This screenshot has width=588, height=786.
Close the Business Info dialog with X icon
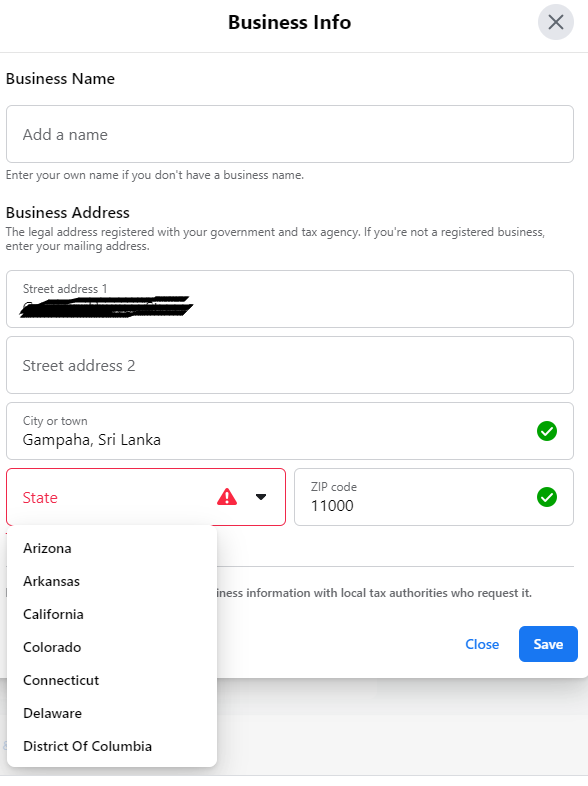pos(555,22)
